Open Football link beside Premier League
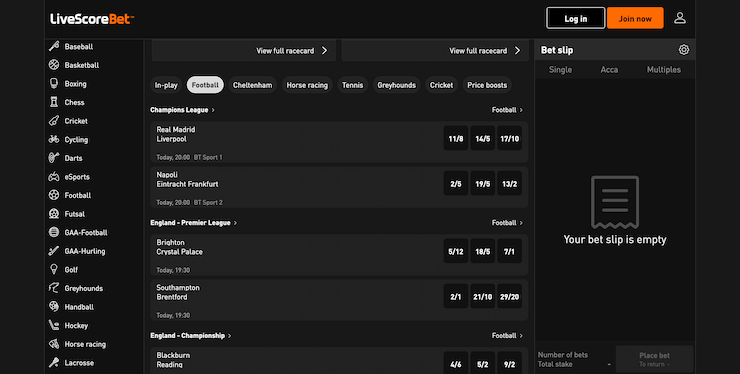The width and height of the screenshot is (740, 374). click(x=507, y=222)
